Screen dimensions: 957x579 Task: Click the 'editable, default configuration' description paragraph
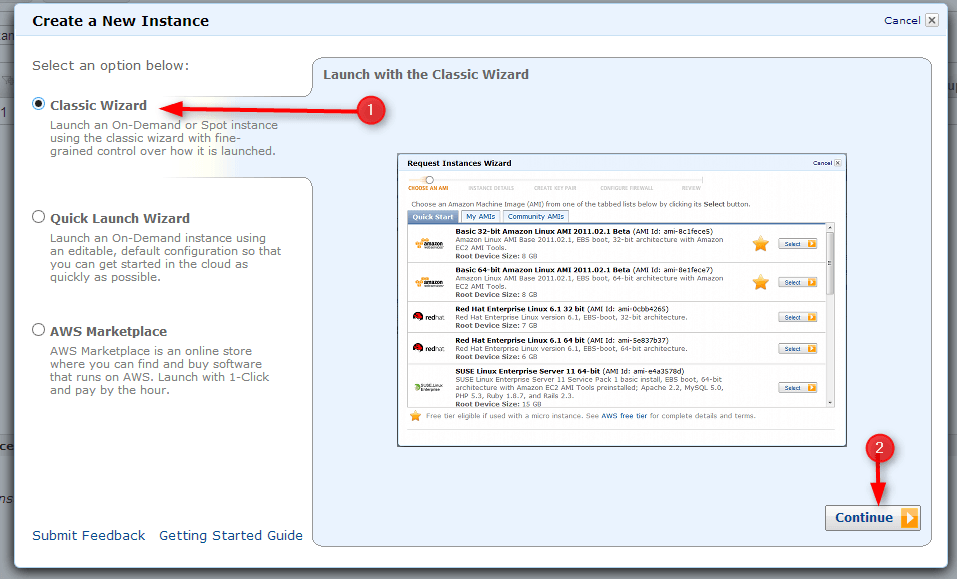(165, 257)
